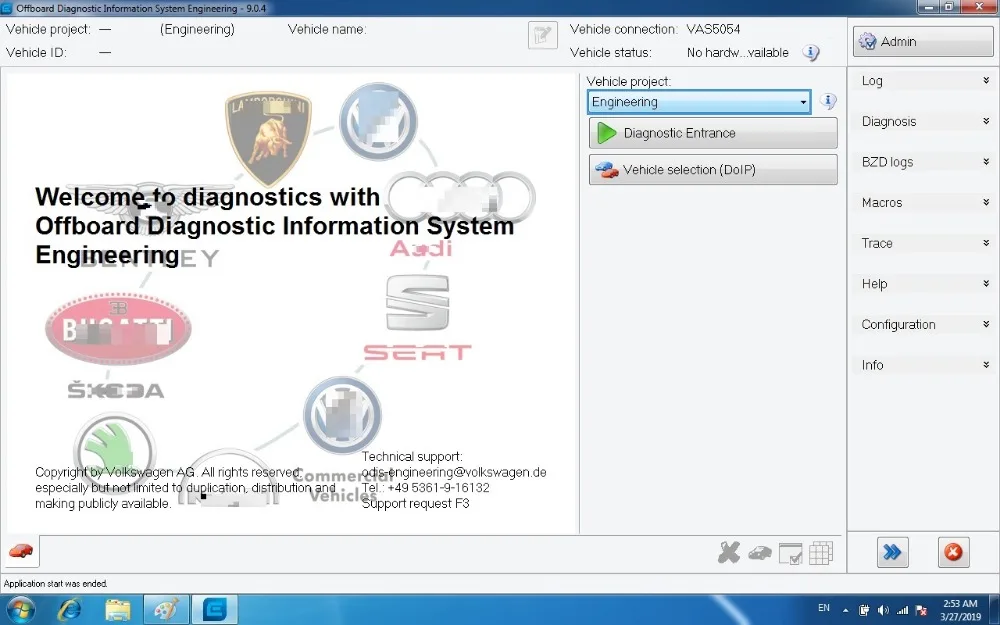Open the vehicle project info icon

pos(828,101)
